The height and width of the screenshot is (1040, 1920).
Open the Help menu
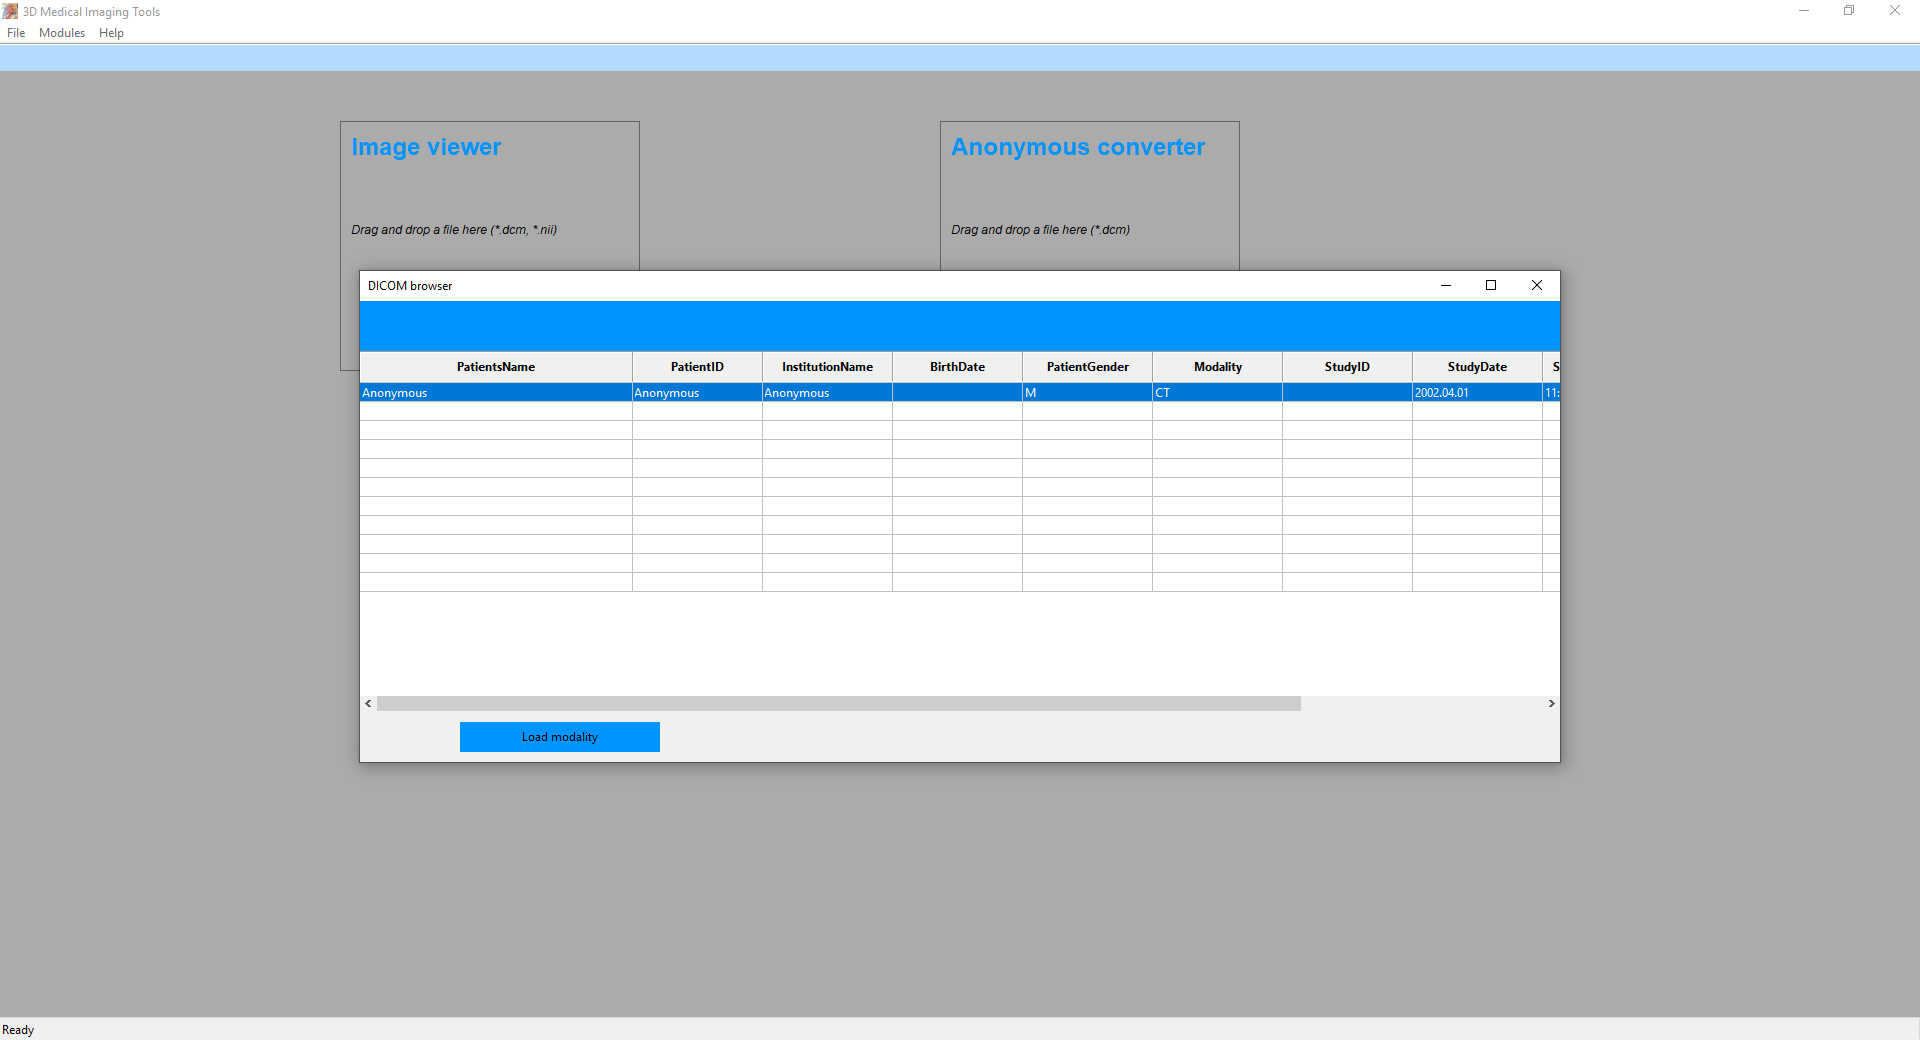111,33
